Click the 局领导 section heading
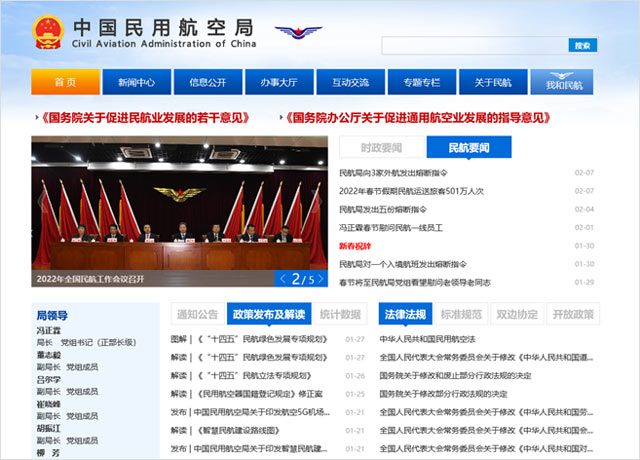640x460 pixels. pyautogui.click(x=52, y=316)
